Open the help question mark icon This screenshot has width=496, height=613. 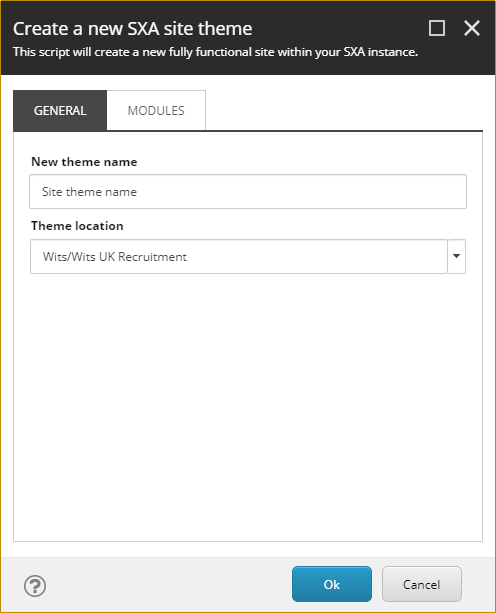35,586
